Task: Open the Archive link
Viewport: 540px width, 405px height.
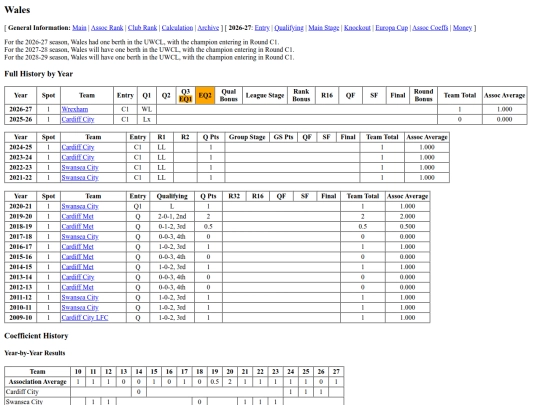Action: coord(208,28)
